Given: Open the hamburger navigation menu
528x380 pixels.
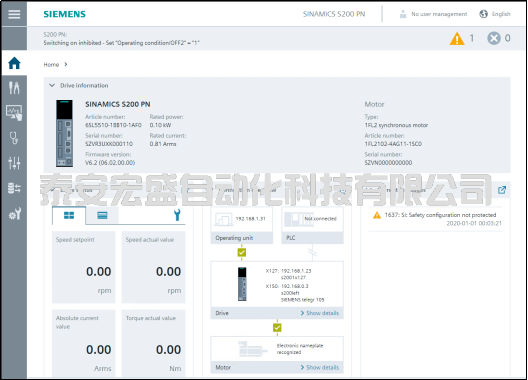Looking at the screenshot, I should [x=14, y=14].
